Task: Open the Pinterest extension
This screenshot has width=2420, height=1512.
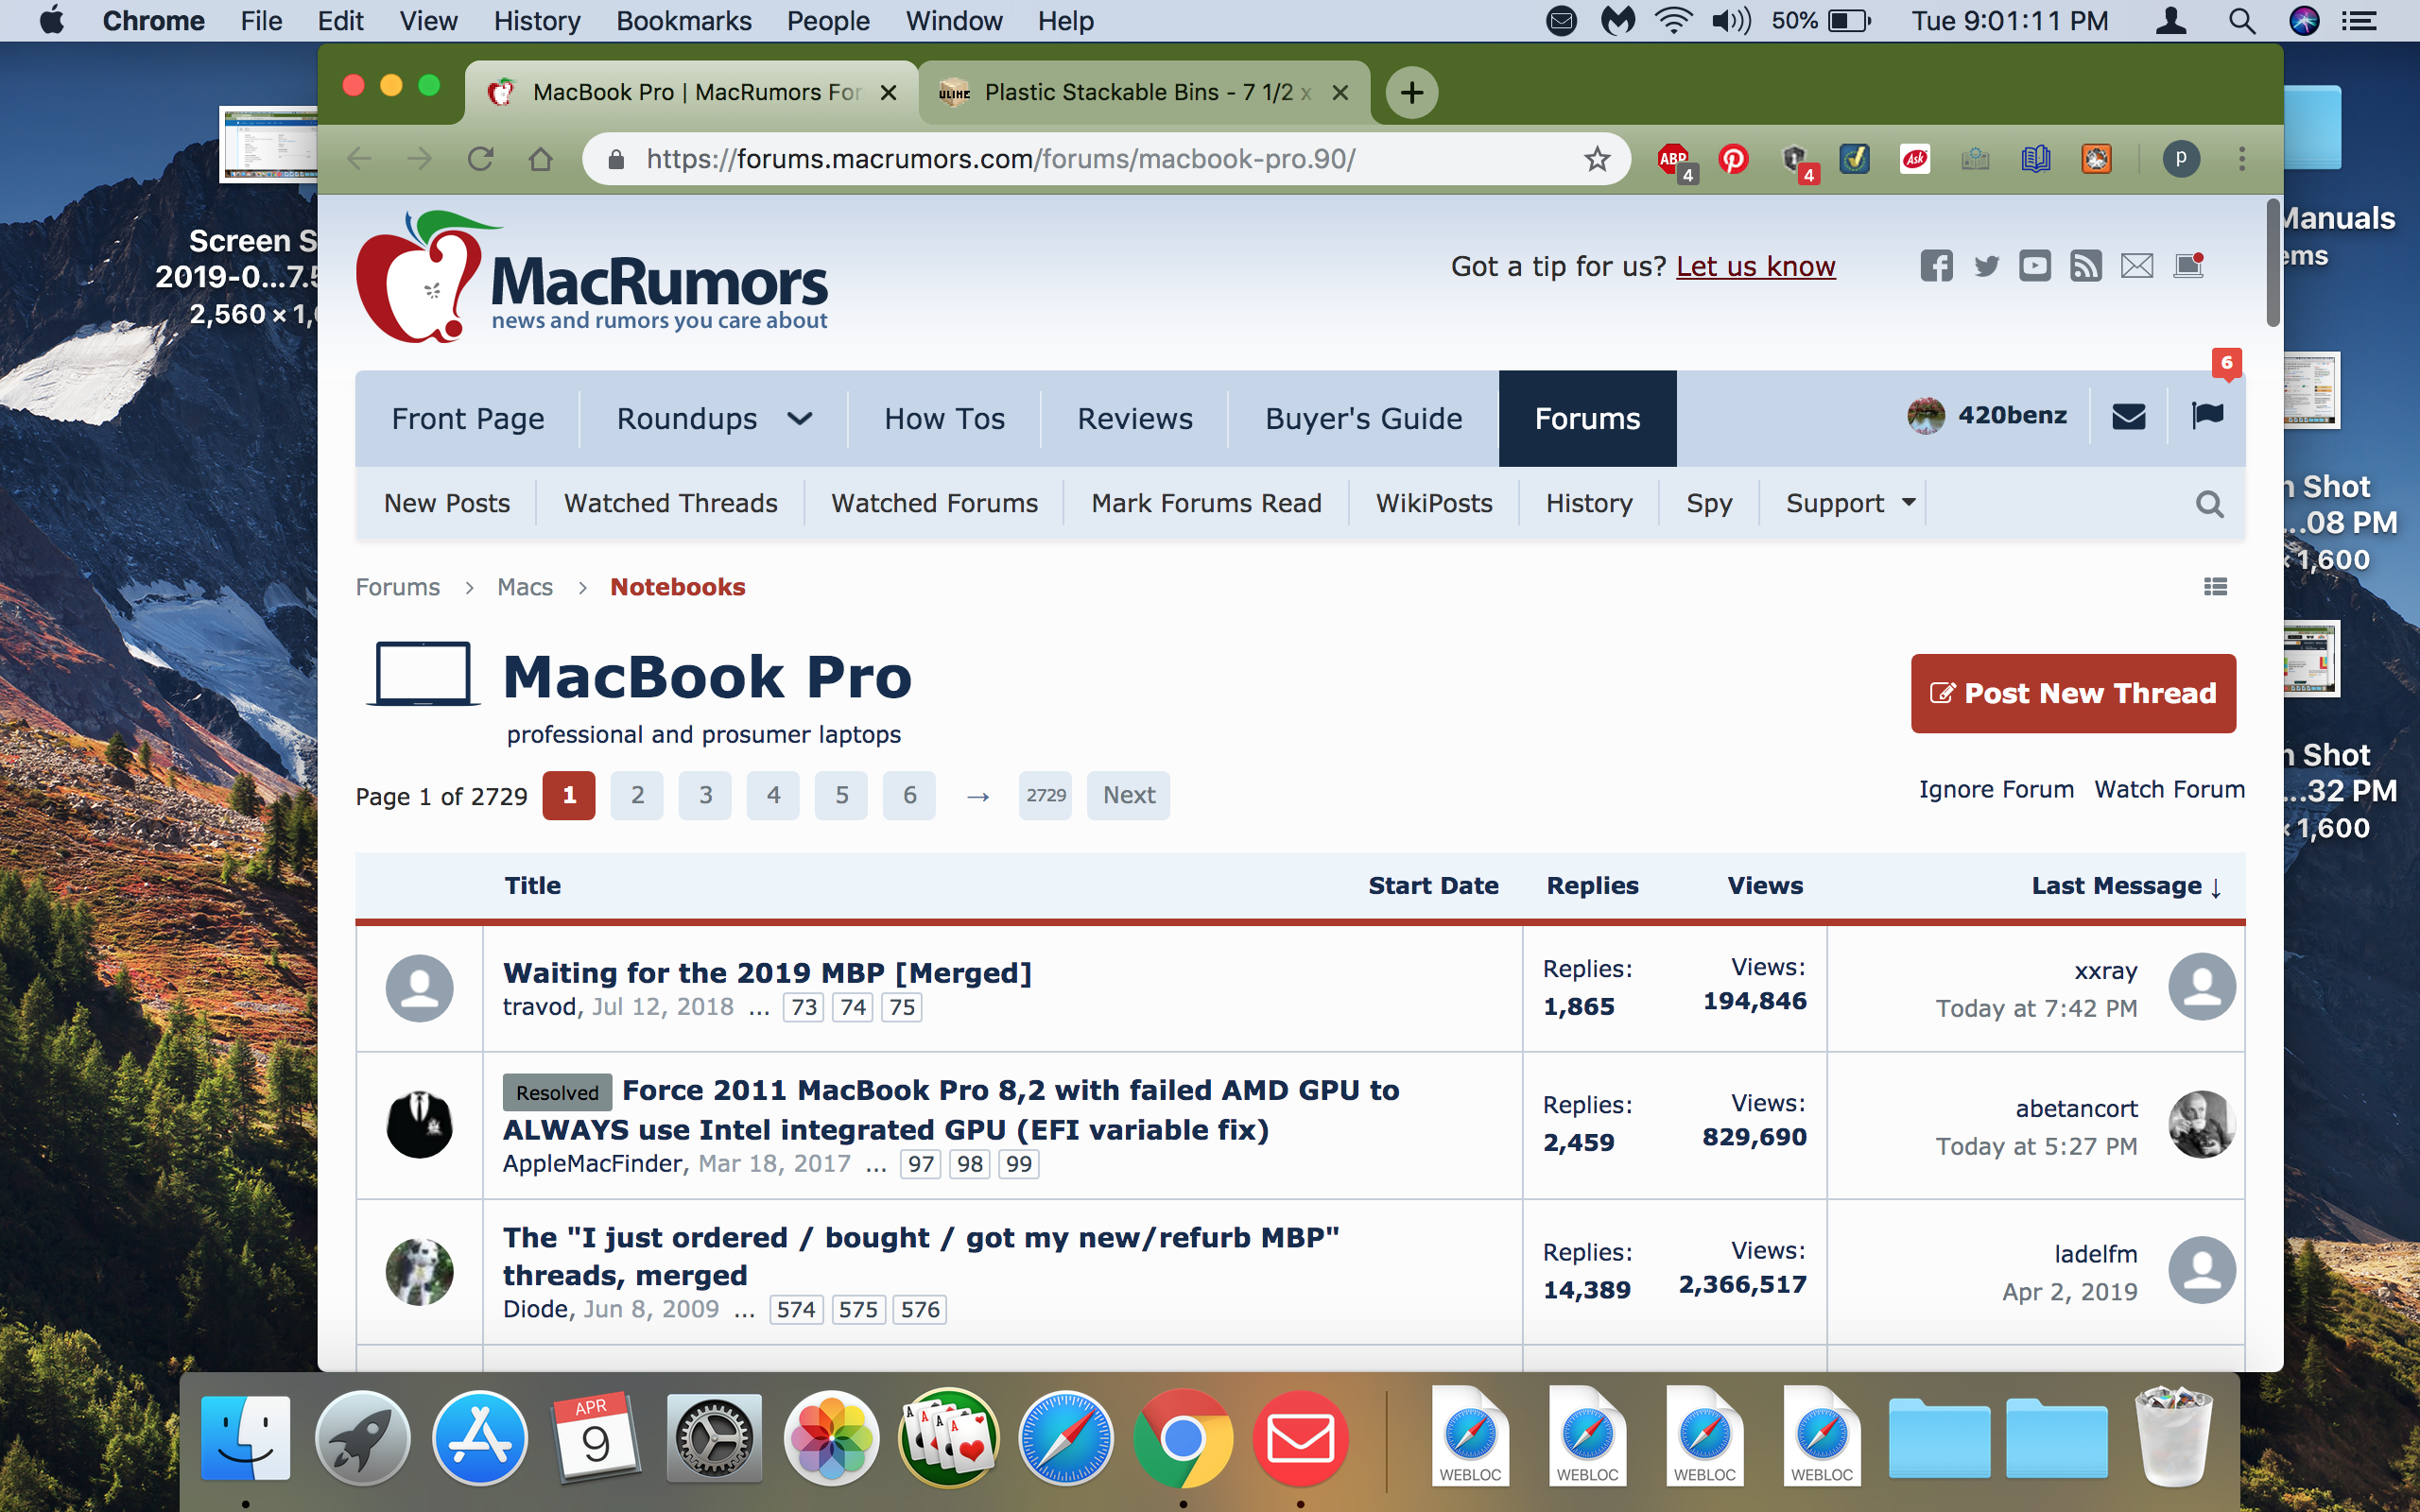Action: pos(1733,159)
